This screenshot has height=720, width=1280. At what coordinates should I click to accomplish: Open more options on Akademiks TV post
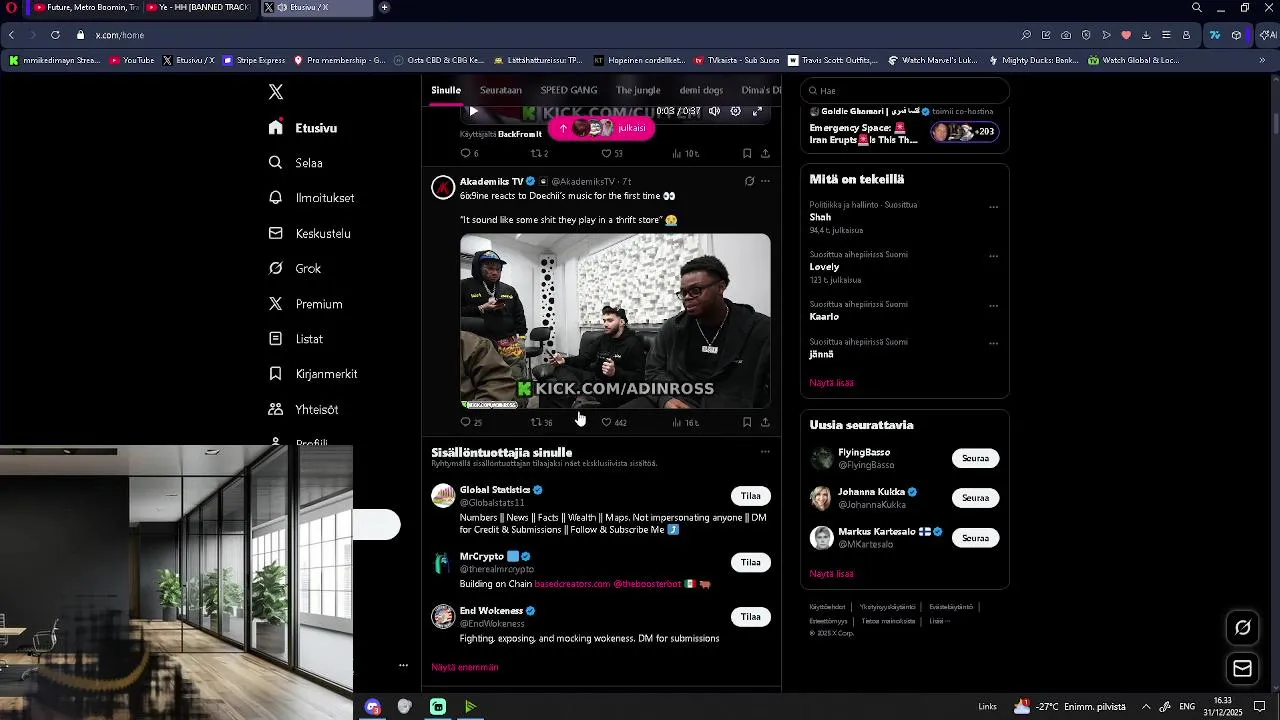tap(765, 181)
